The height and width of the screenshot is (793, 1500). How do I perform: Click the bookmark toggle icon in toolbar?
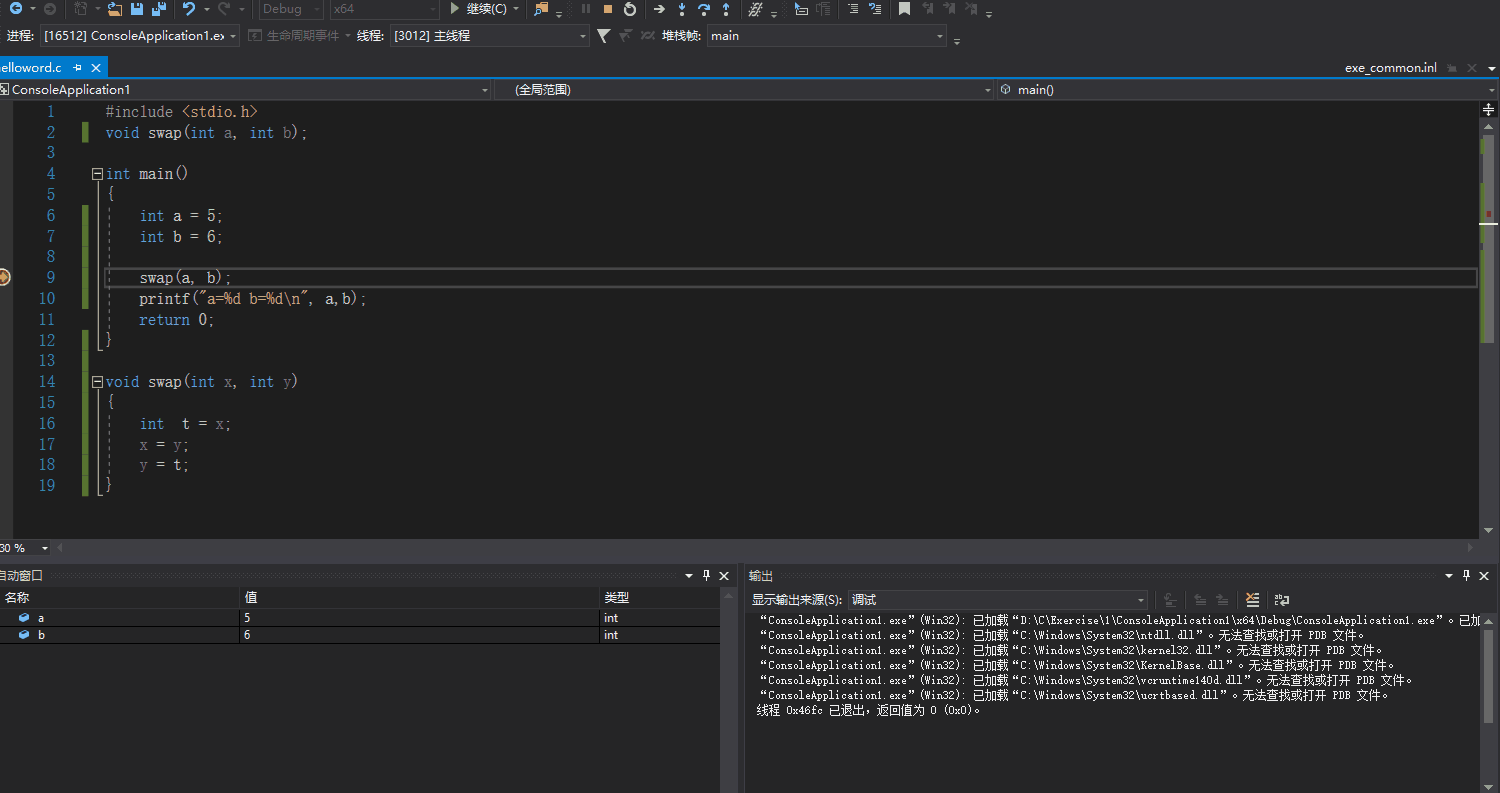[x=904, y=9]
